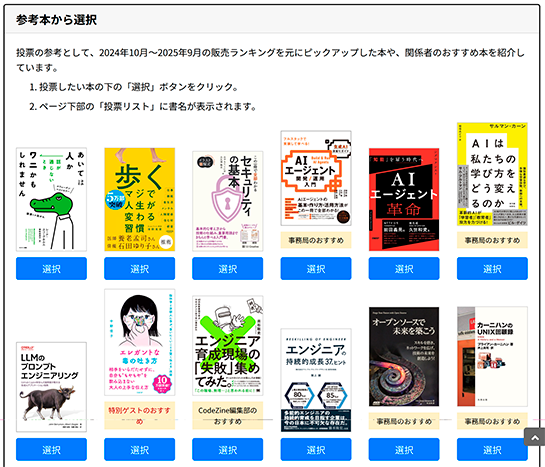This screenshot has width=545, height=467.
Task: Click 選択 under AIエージェント開発/運用入門
Action: (316, 269)
